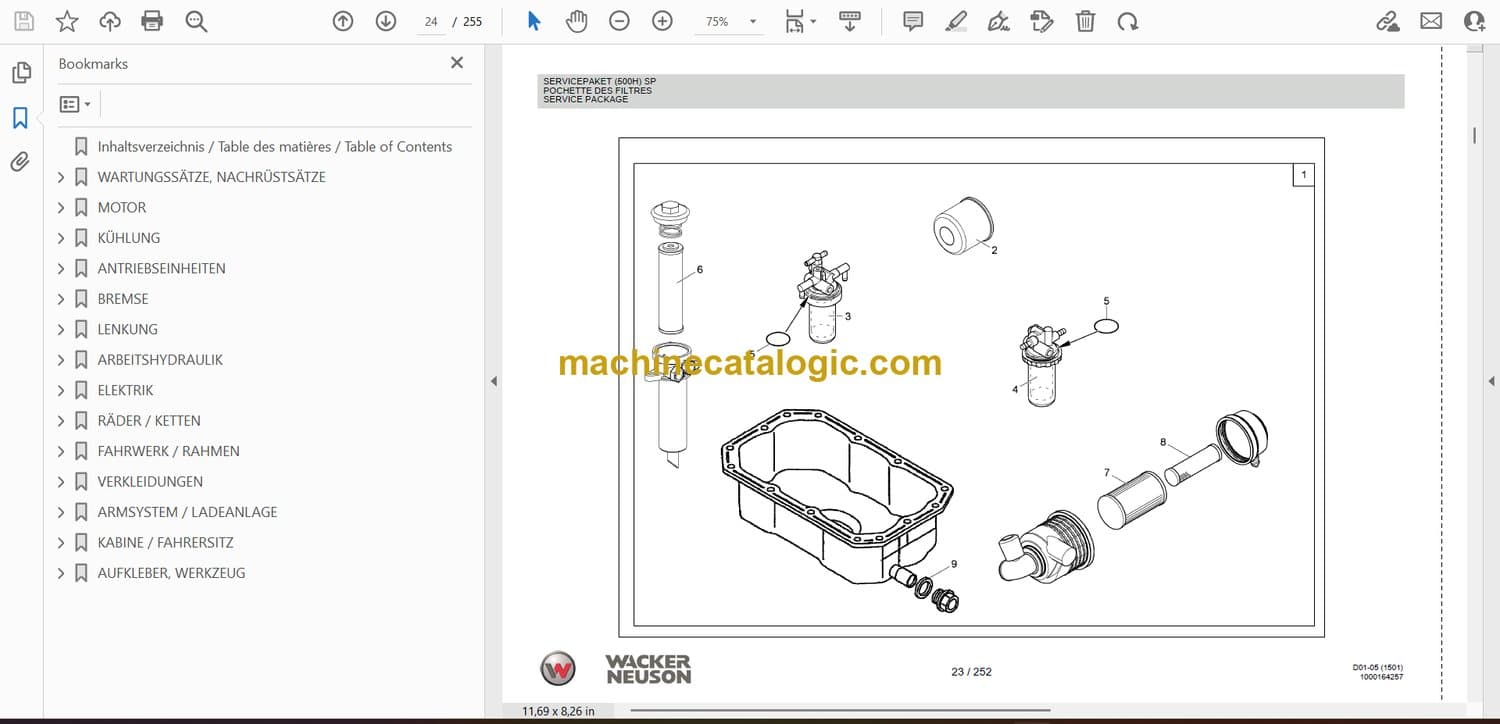Image resolution: width=1500 pixels, height=724 pixels.
Task: Open the 75% zoom level dropdown
Action: point(752,22)
